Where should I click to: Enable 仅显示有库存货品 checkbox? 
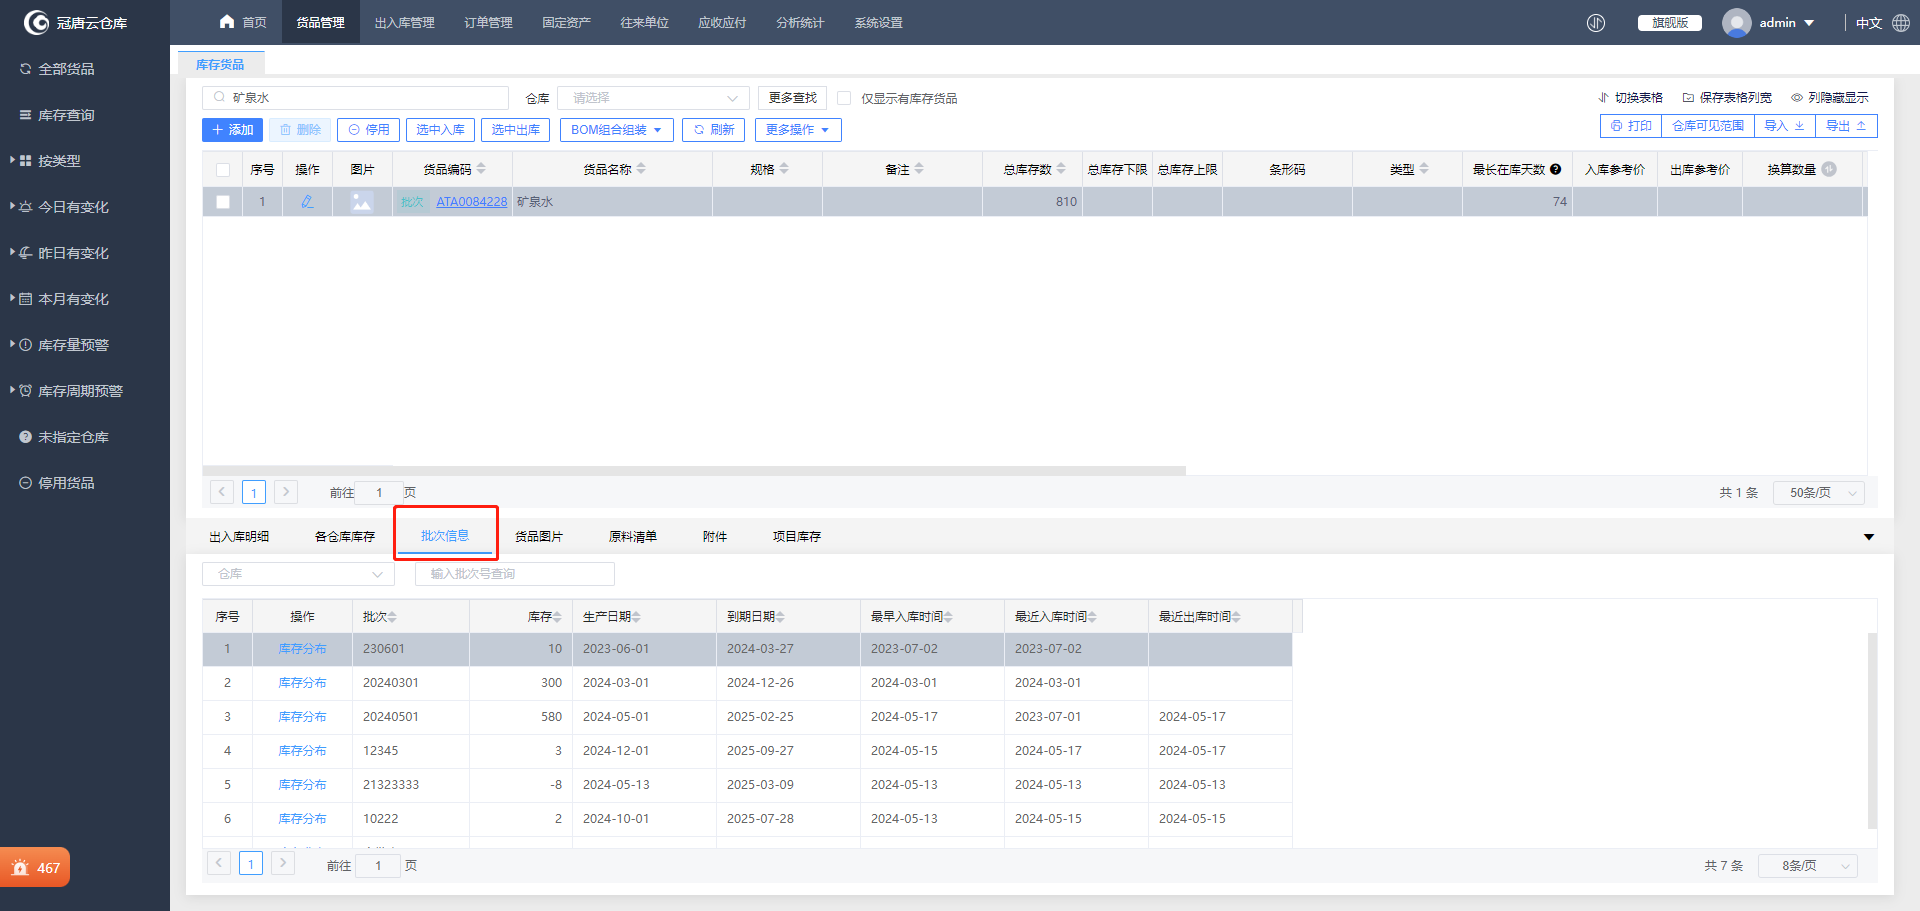(844, 98)
